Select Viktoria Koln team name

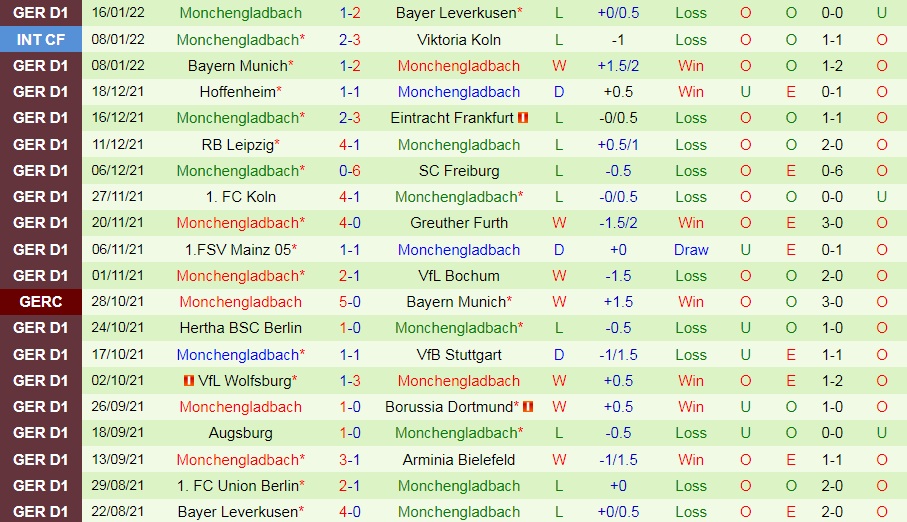click(x=459, y=40)
